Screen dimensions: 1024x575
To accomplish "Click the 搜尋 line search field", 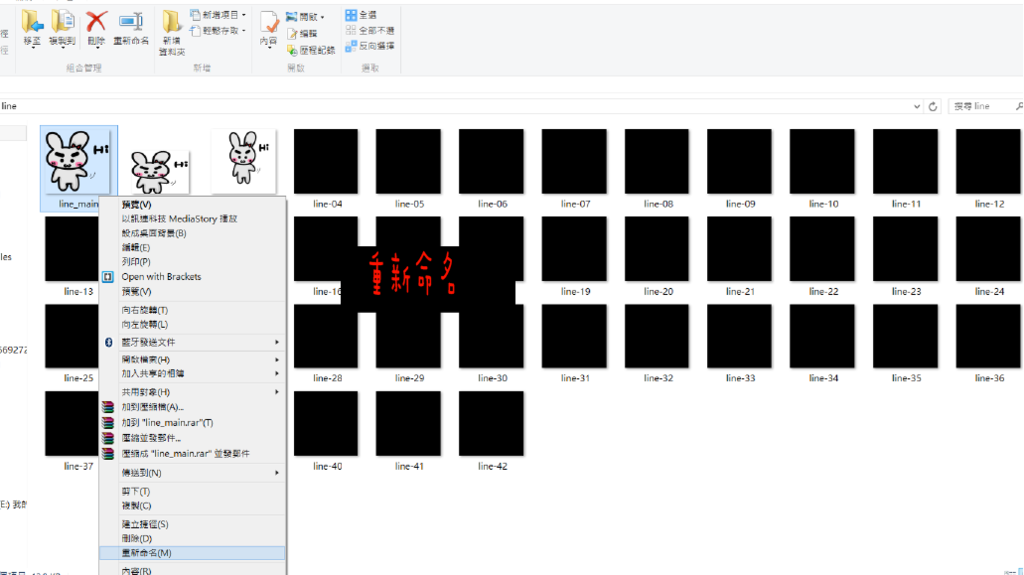I will click(985, 106).
